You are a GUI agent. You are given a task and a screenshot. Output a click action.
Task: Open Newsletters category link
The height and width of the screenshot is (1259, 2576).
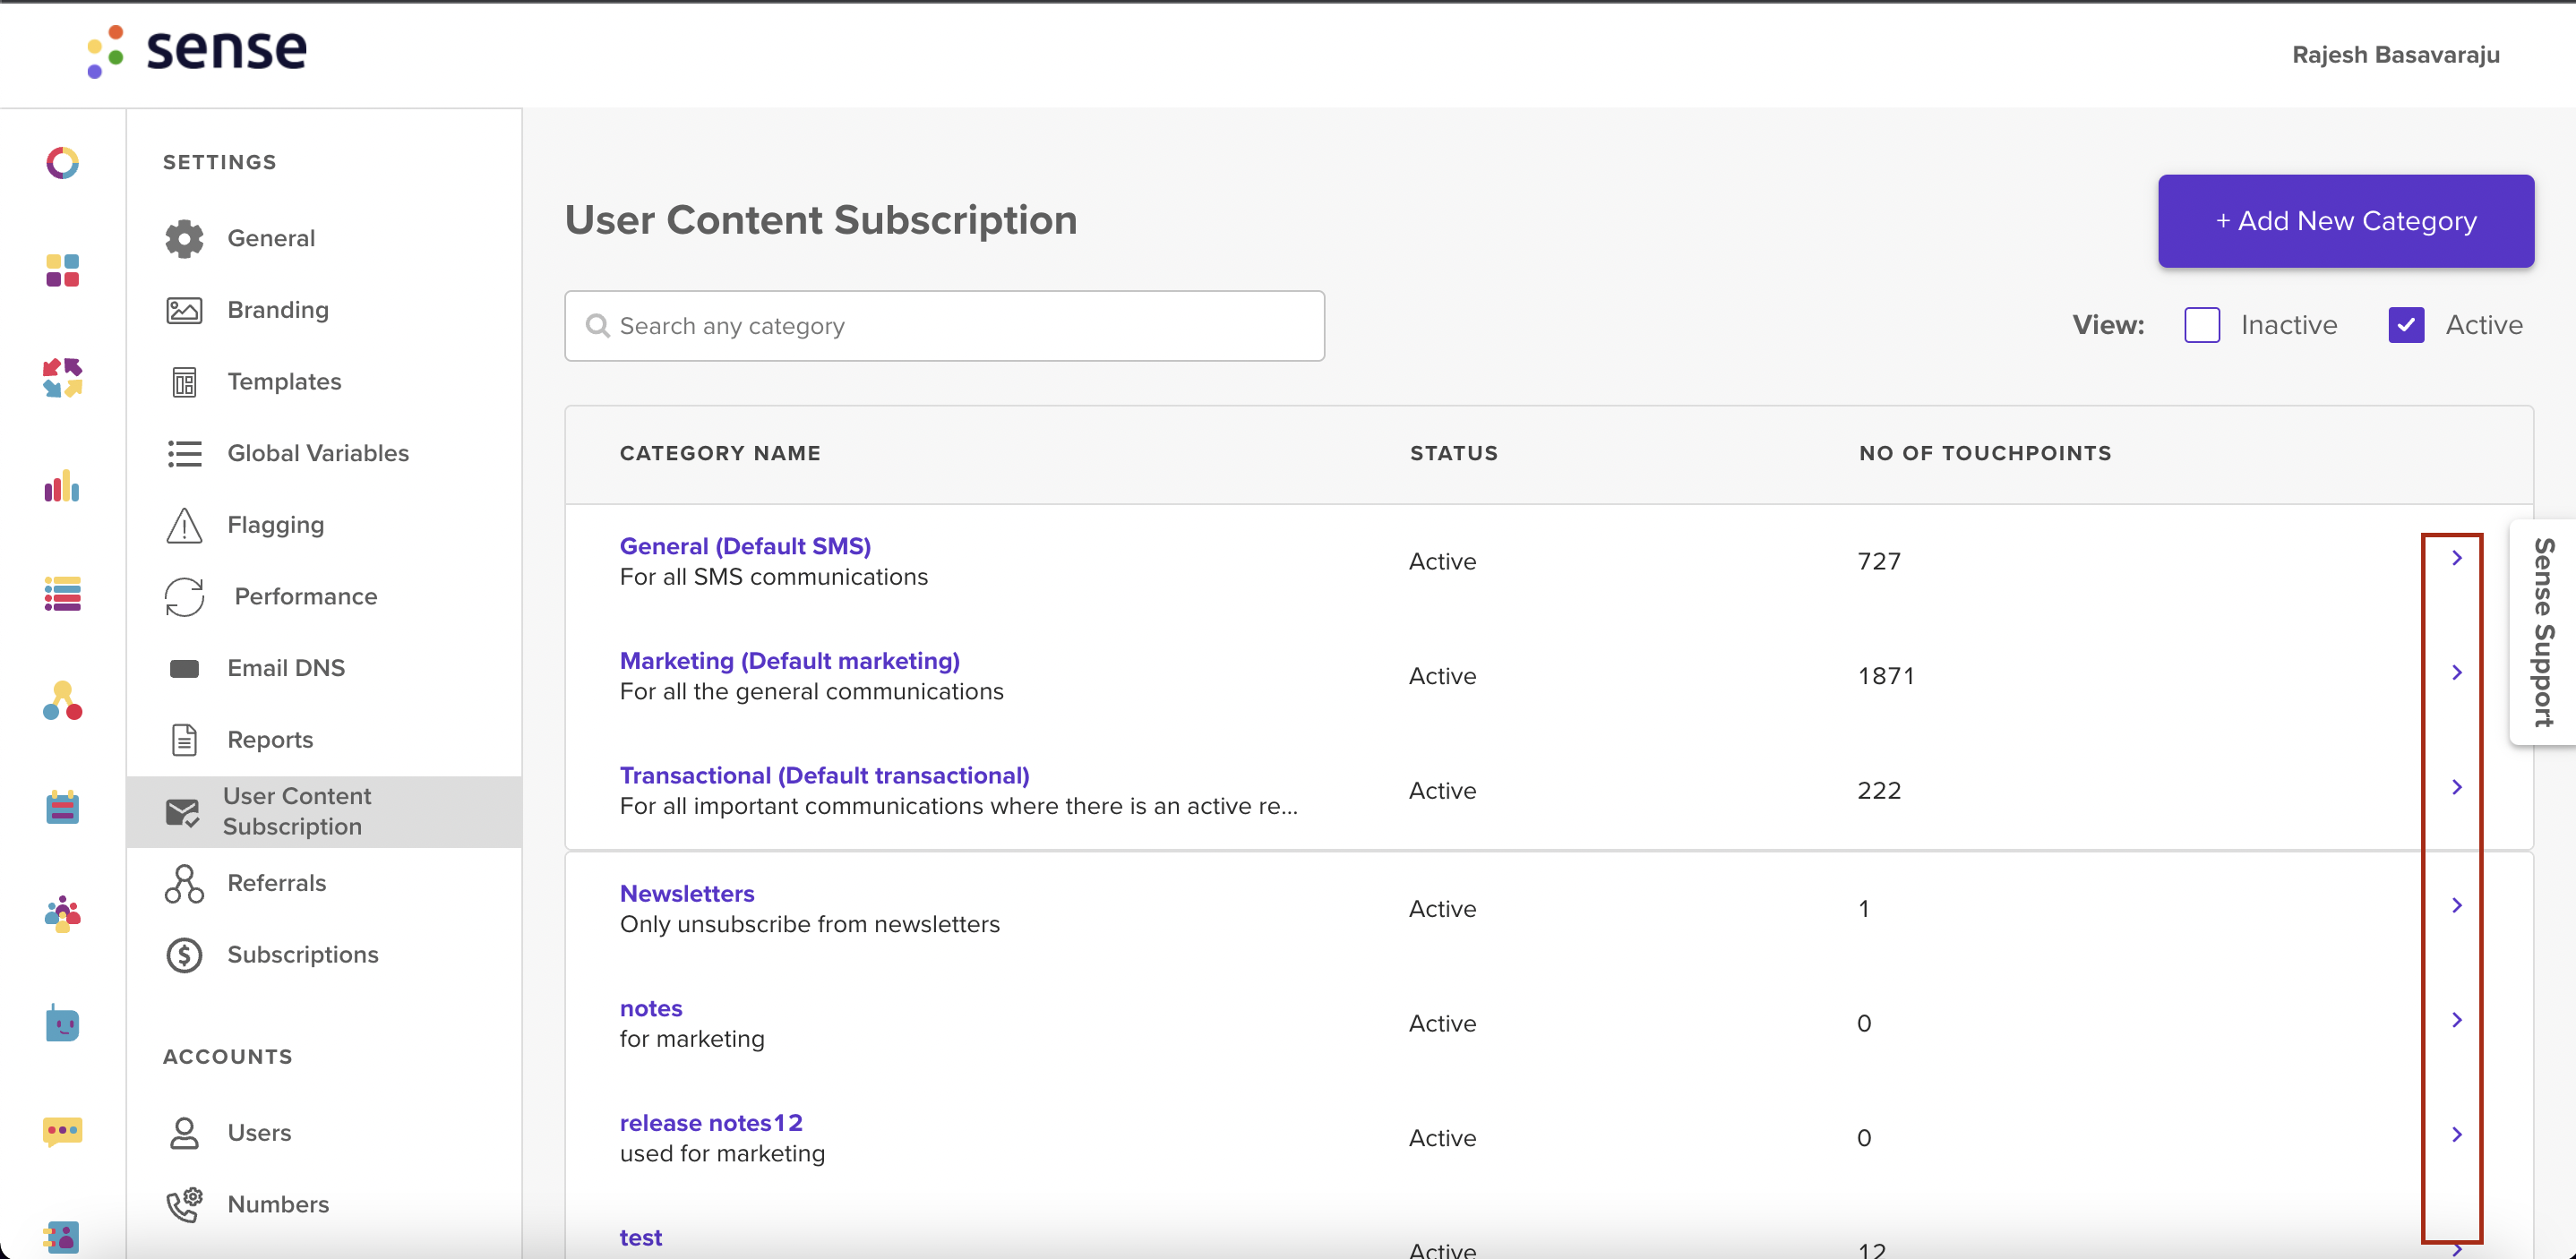click(687, 894)
